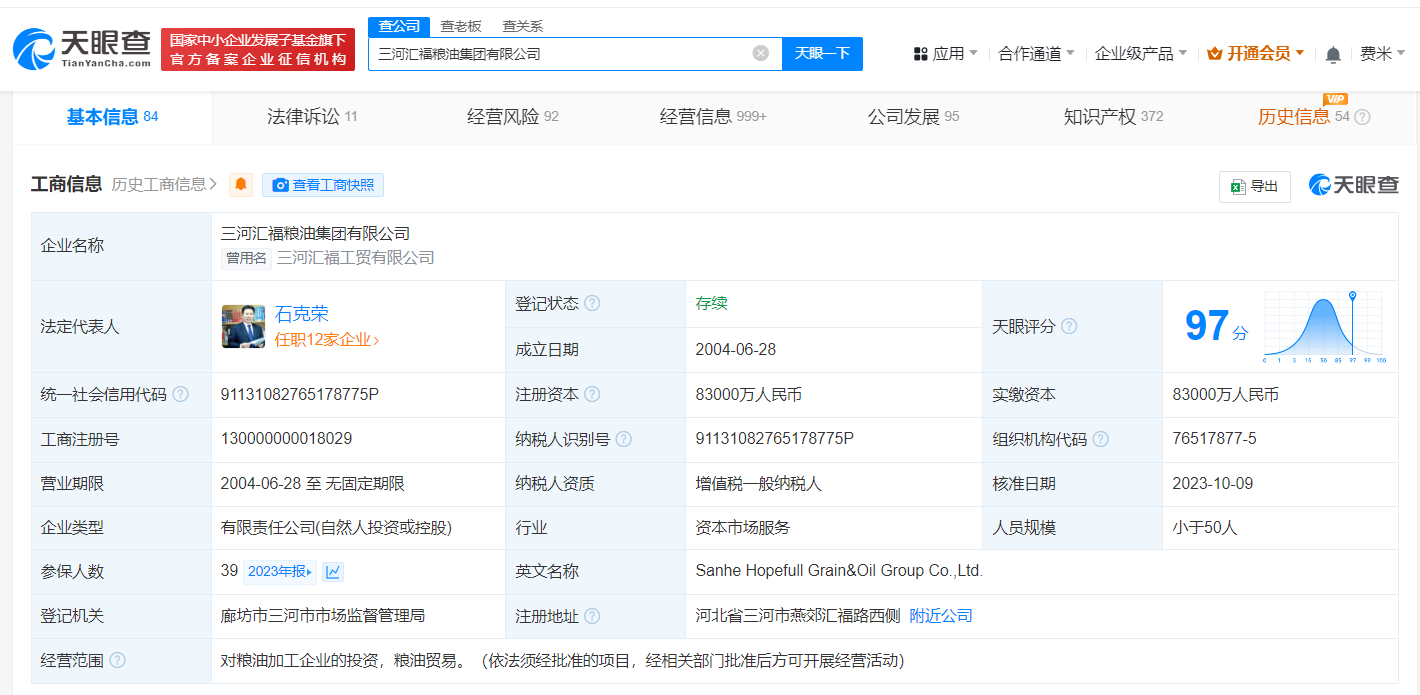Click the company name search input field
This screenshot has width=1420, height=695.
tap(570, 54)
